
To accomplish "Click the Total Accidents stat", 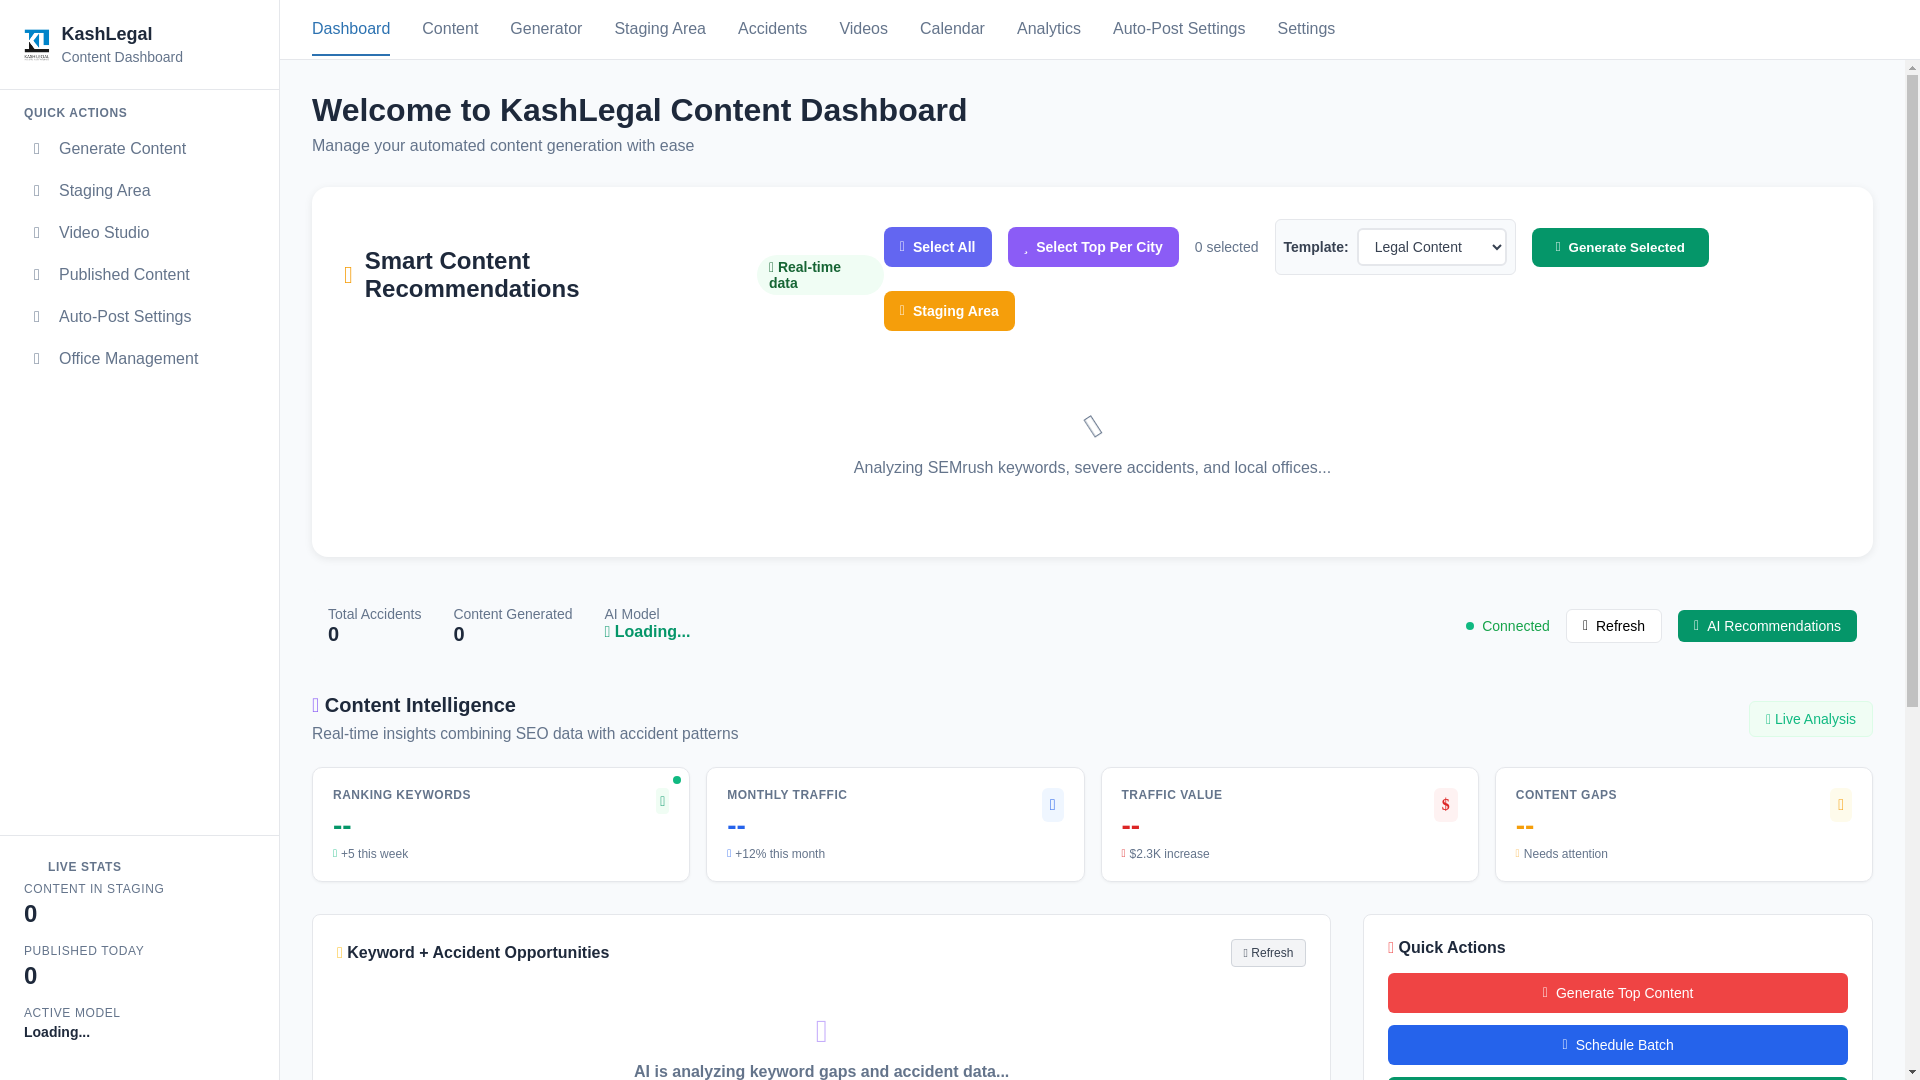I will pos(374,626).
